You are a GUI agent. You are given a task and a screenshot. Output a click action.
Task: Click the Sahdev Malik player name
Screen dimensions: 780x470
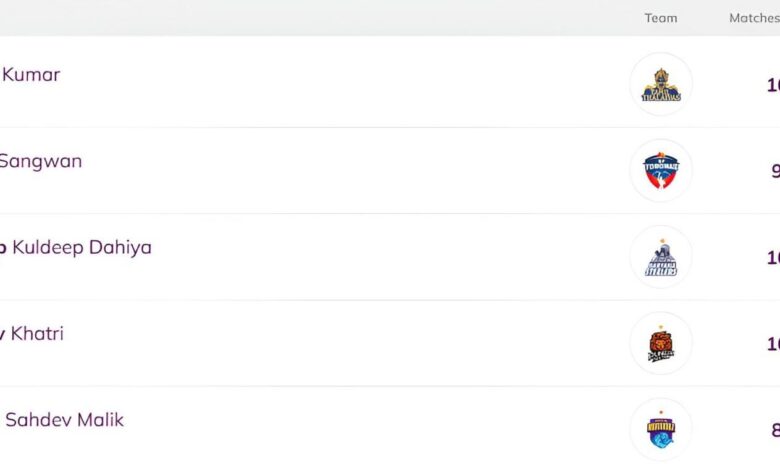click(x=64, y=420)
